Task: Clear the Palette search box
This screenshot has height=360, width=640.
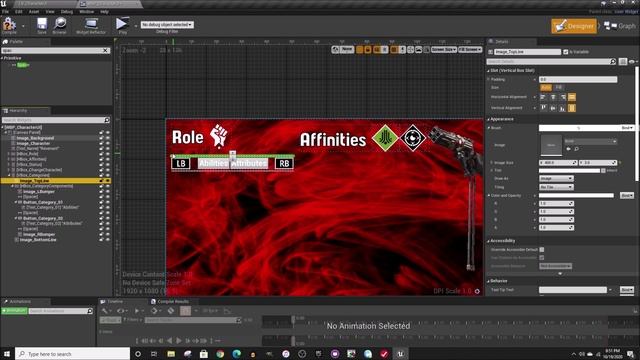Action: point(106,50)
